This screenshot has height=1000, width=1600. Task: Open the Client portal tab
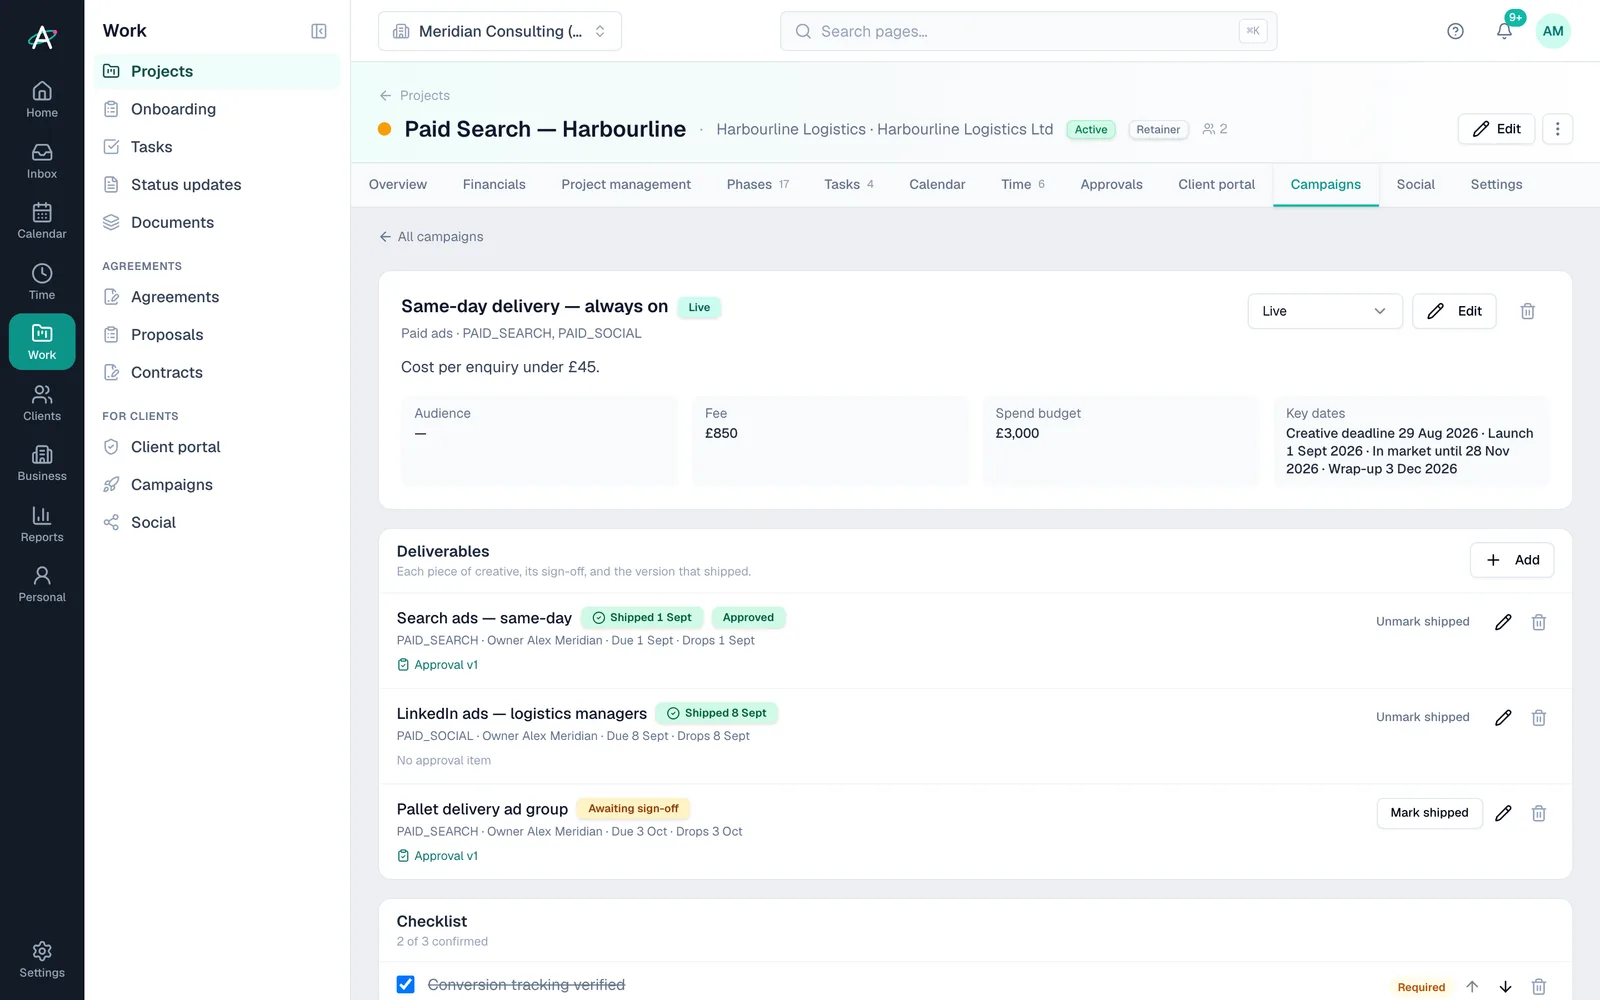pyautogui.click(x=1216, y=184)
